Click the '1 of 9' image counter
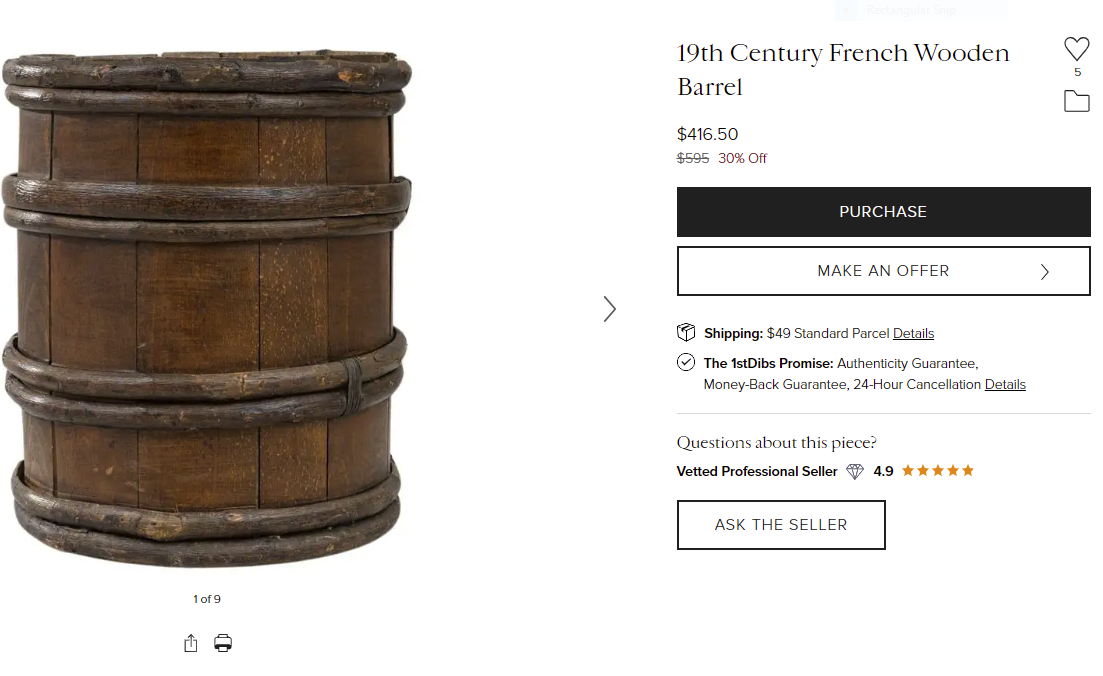The image size is (1103, 676). point(207,600)
